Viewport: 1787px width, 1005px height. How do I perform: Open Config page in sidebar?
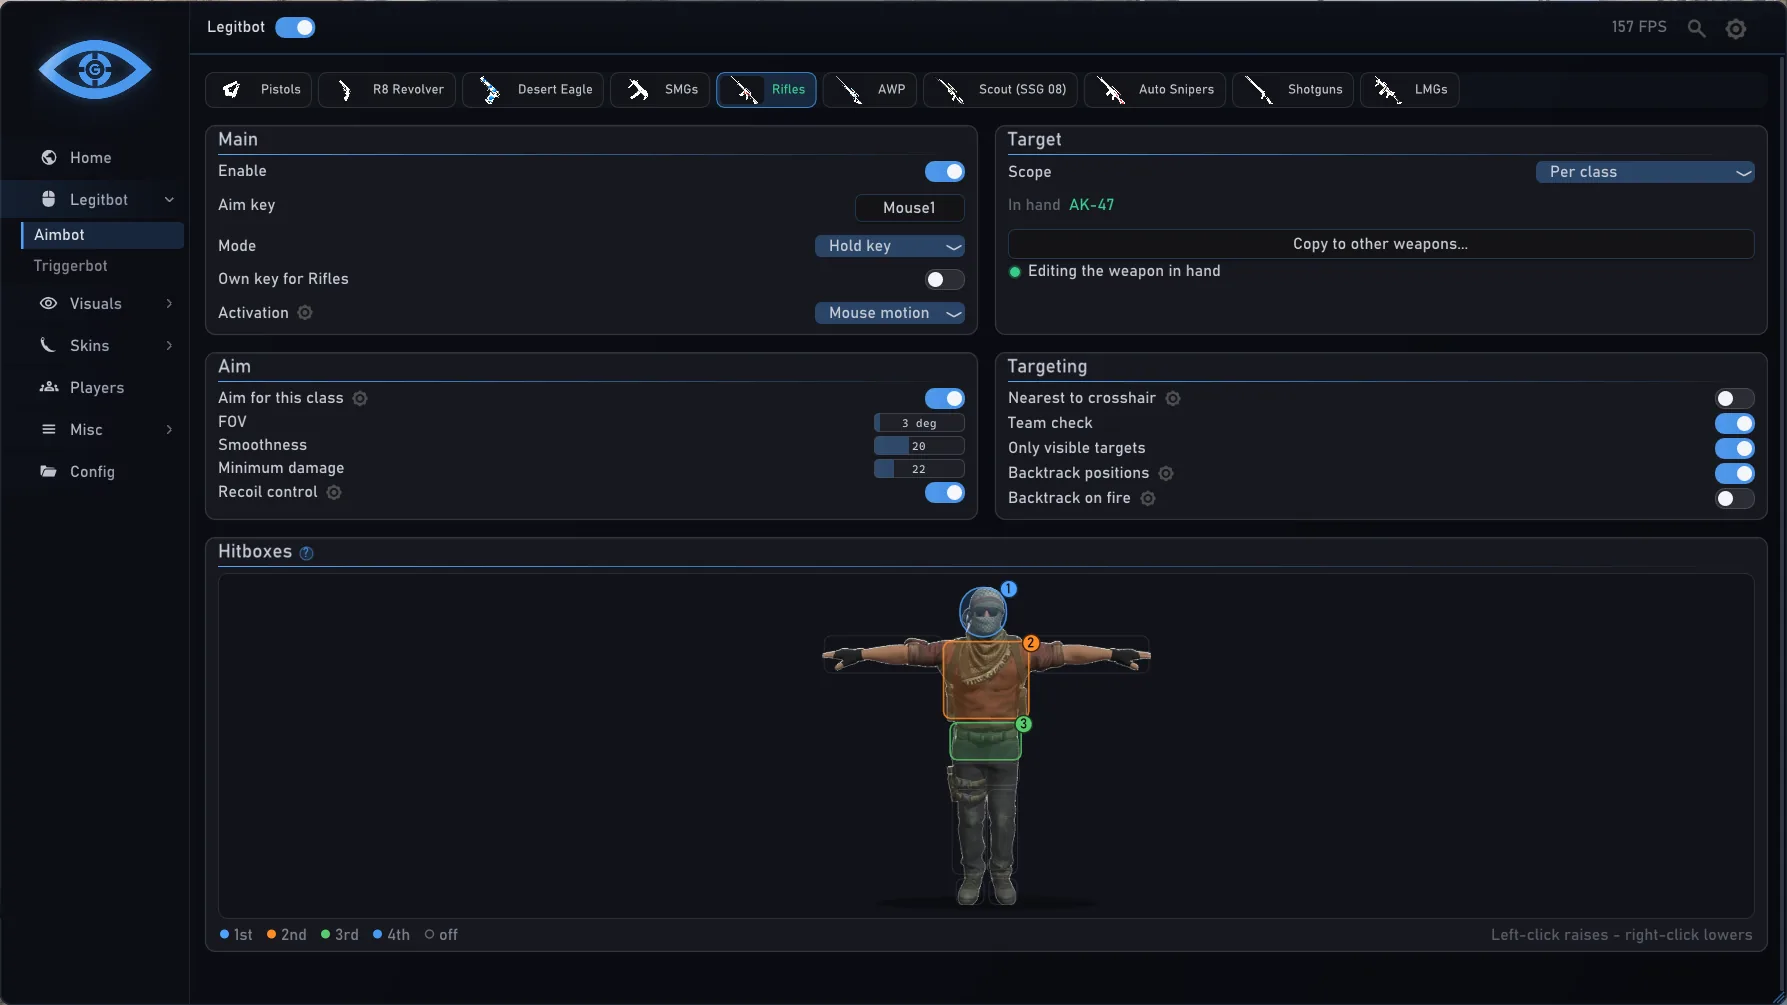pos(92,472)
